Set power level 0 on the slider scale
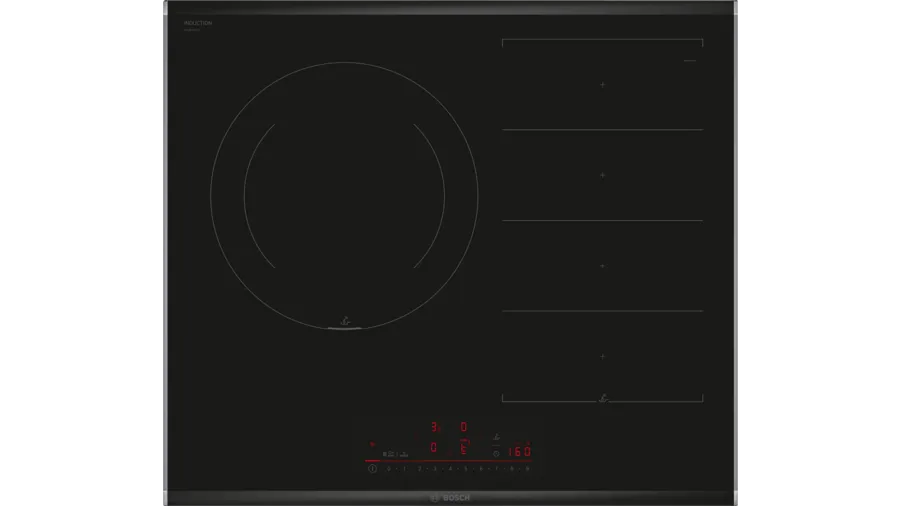Image resolution: width=900 pixels, height=506 pixels. pyautogui.click(x=389, y=469)
